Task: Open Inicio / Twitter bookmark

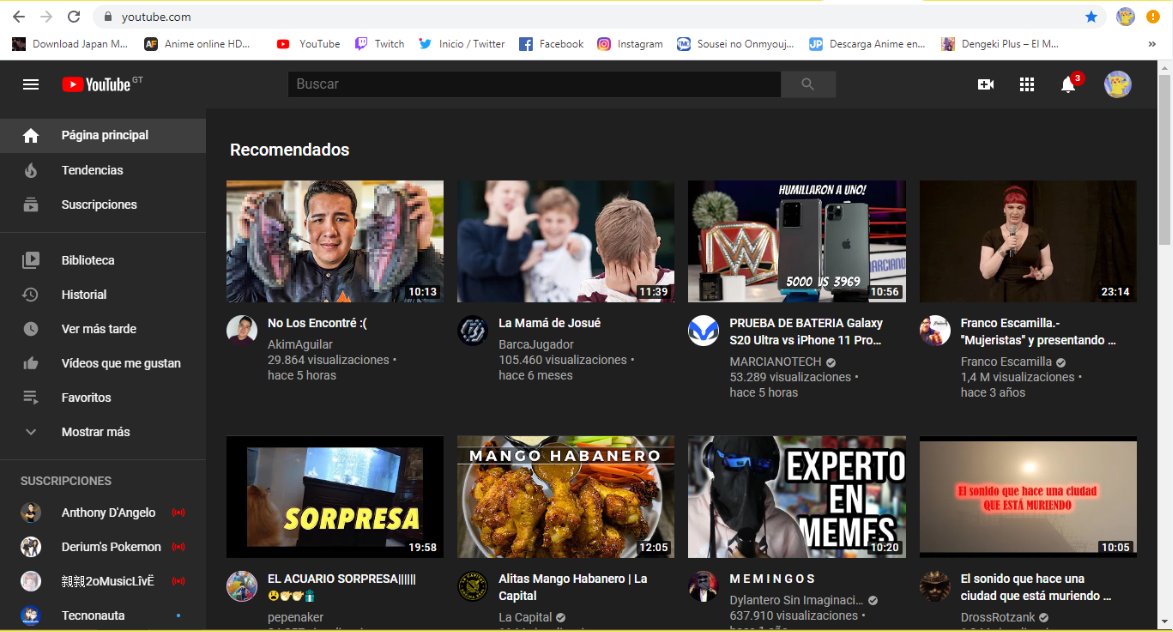Action: tap(462, 44)
